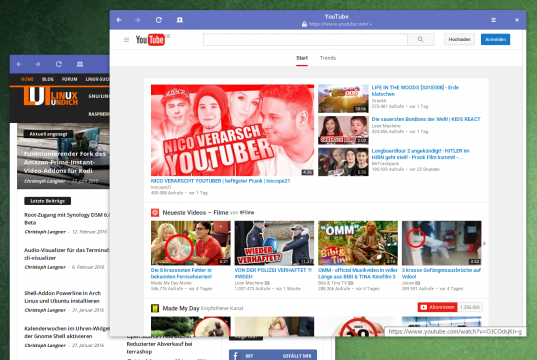
Task: Open Root-Zugang mit Synology DSM article
Action: coord(67,219)
